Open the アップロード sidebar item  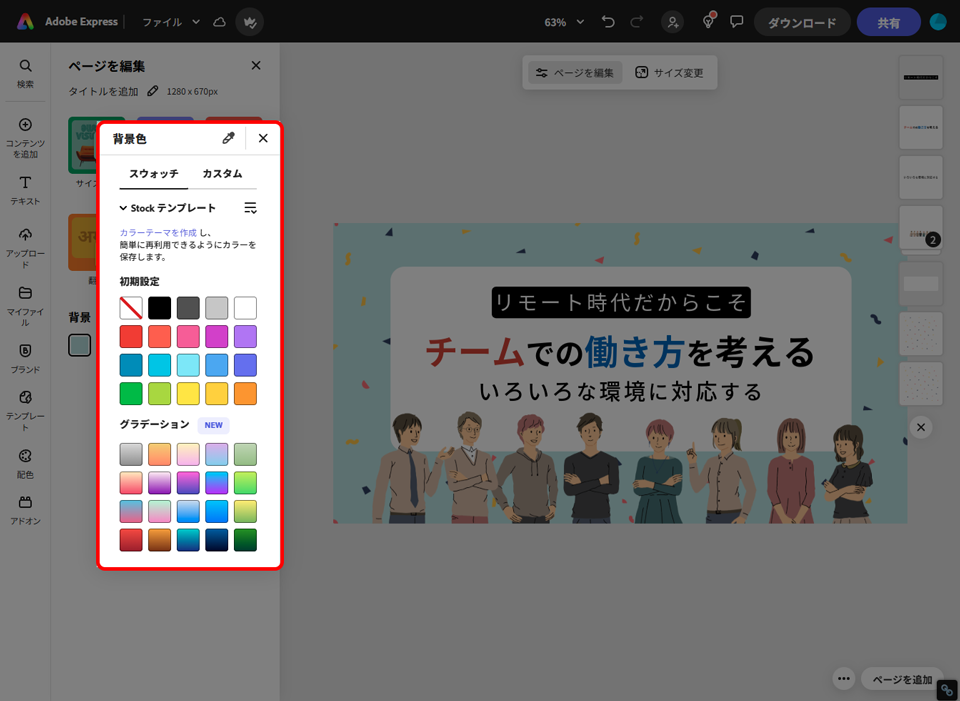click(25, 246)
